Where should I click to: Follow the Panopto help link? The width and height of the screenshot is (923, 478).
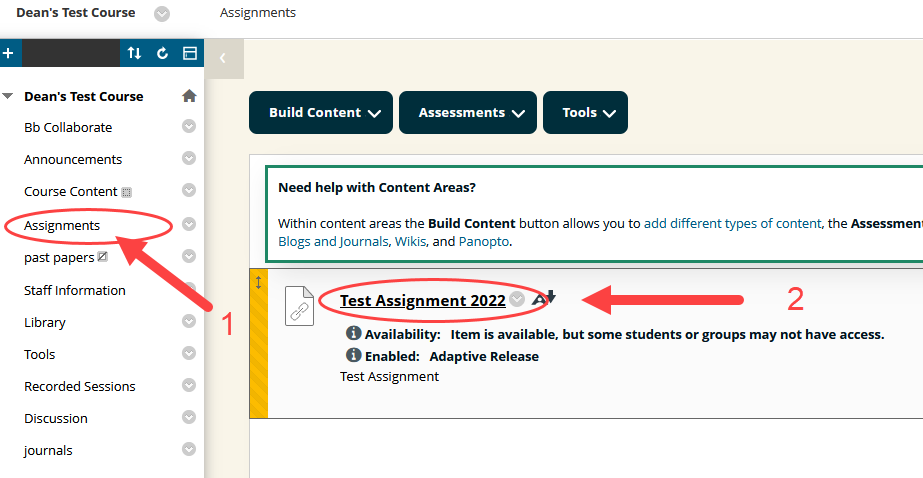pos(483,241)
